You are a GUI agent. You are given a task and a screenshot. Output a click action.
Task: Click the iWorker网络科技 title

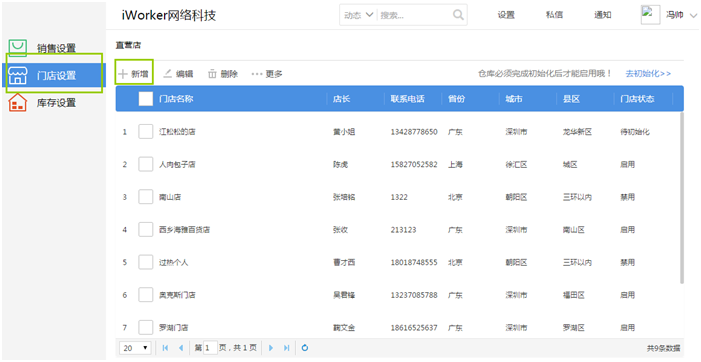point(169,15)
